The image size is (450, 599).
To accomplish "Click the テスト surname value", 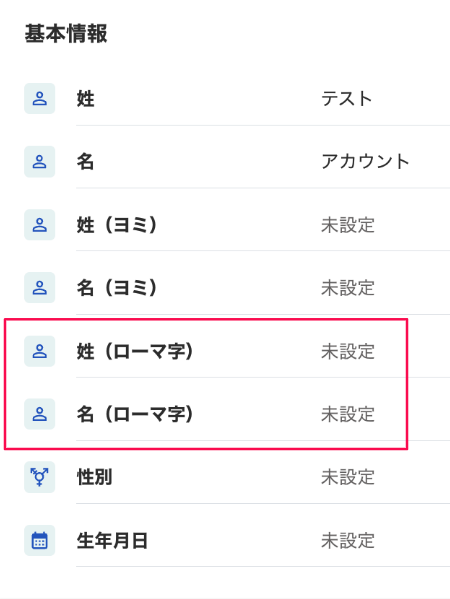I will click(346, 99).
